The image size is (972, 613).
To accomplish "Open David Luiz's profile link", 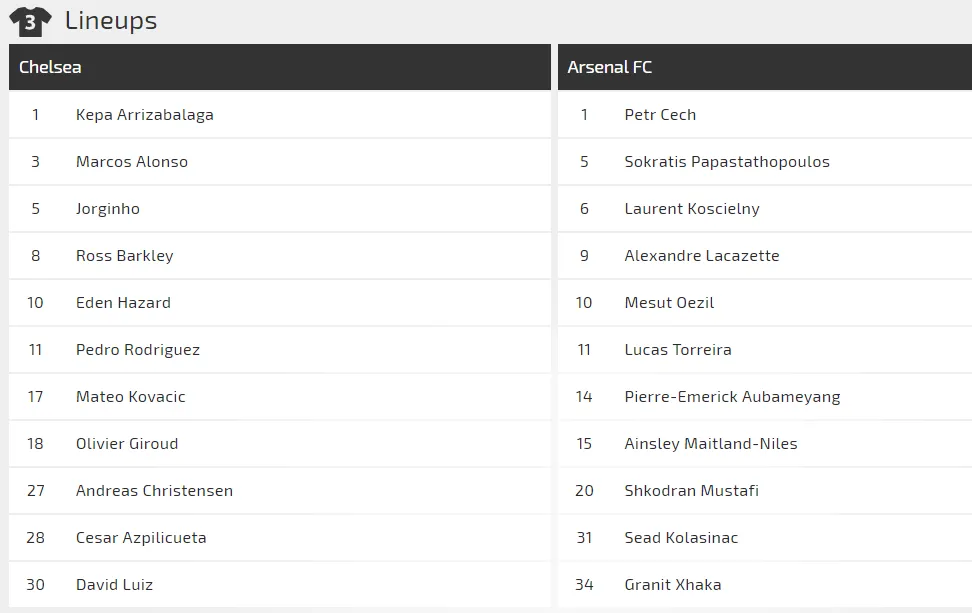I will 114,585.
